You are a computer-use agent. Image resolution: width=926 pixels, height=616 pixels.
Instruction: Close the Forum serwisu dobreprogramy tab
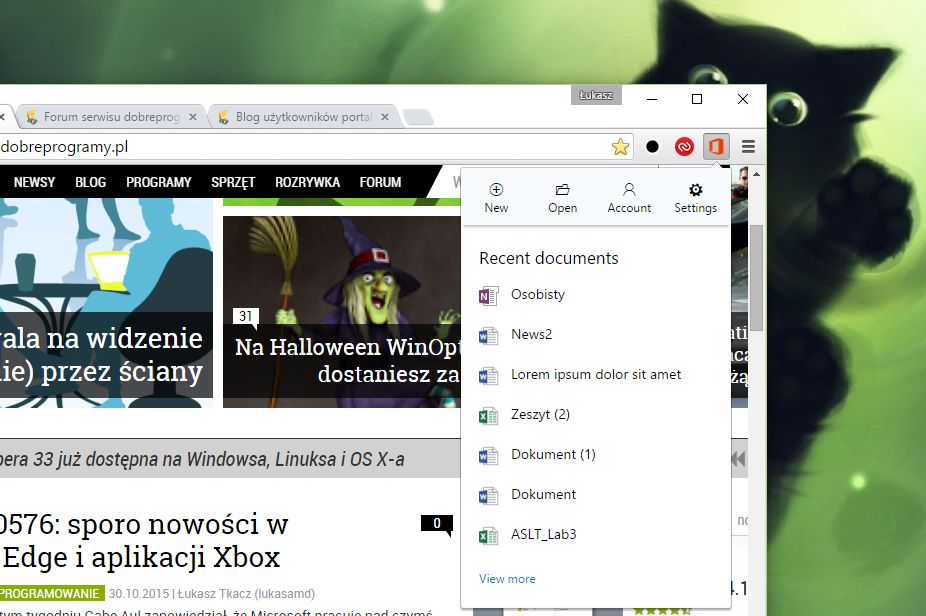click(x=193, y=117)
